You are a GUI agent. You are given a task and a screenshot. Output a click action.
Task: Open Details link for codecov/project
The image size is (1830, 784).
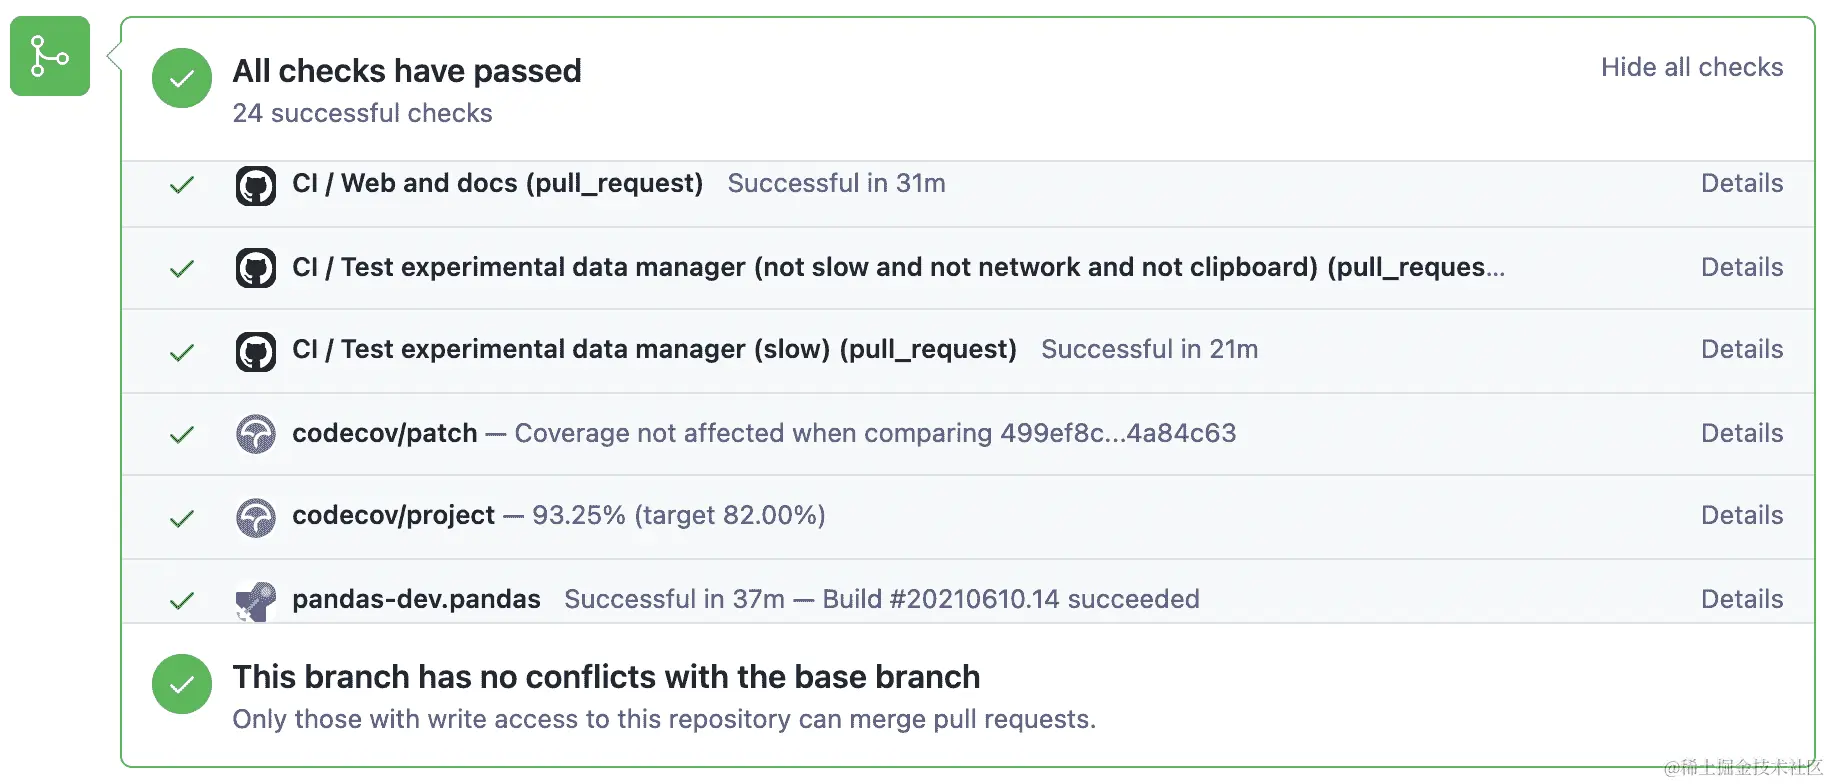point(1742,515)
